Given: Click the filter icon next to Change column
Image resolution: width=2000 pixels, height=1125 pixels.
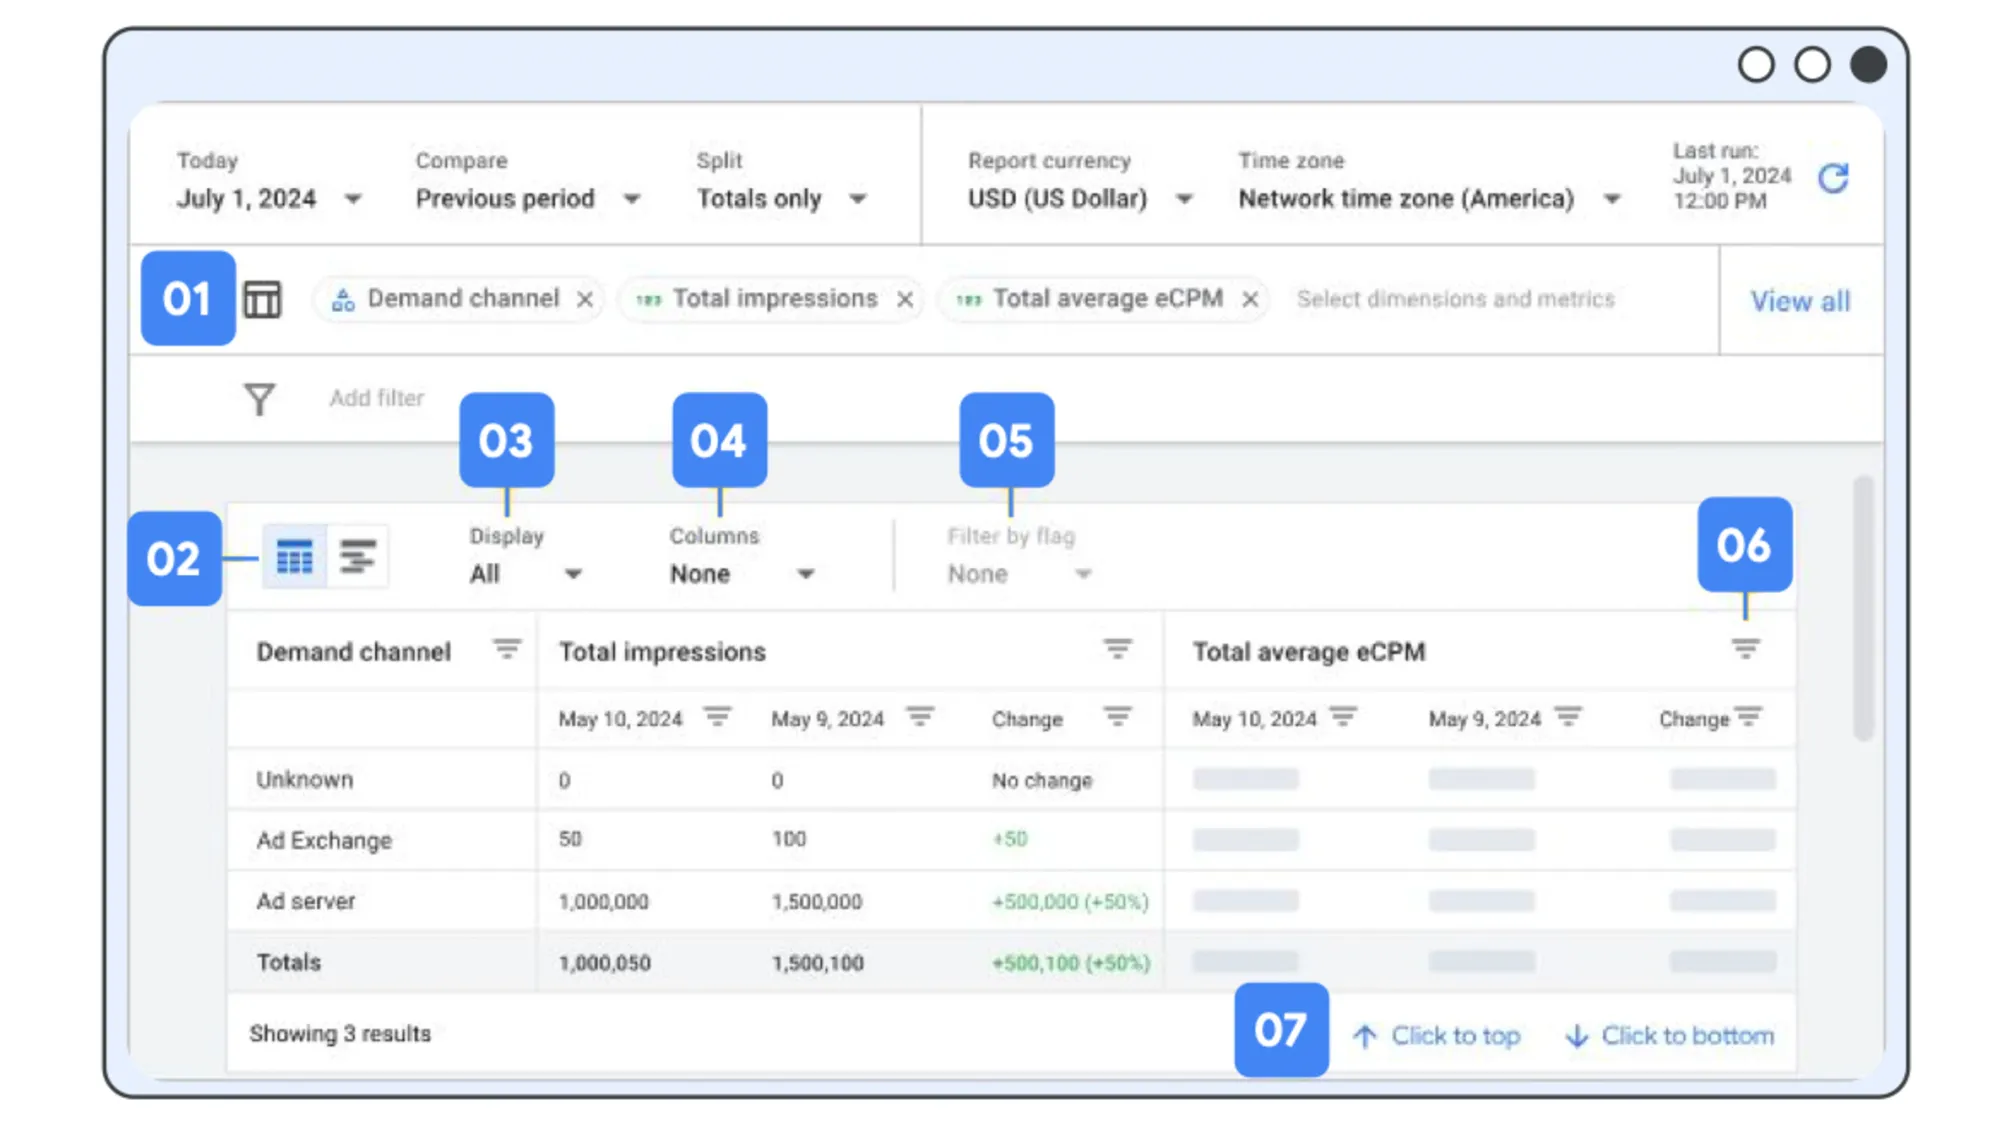Looking at the screenshot, I should pos(1117,717).
